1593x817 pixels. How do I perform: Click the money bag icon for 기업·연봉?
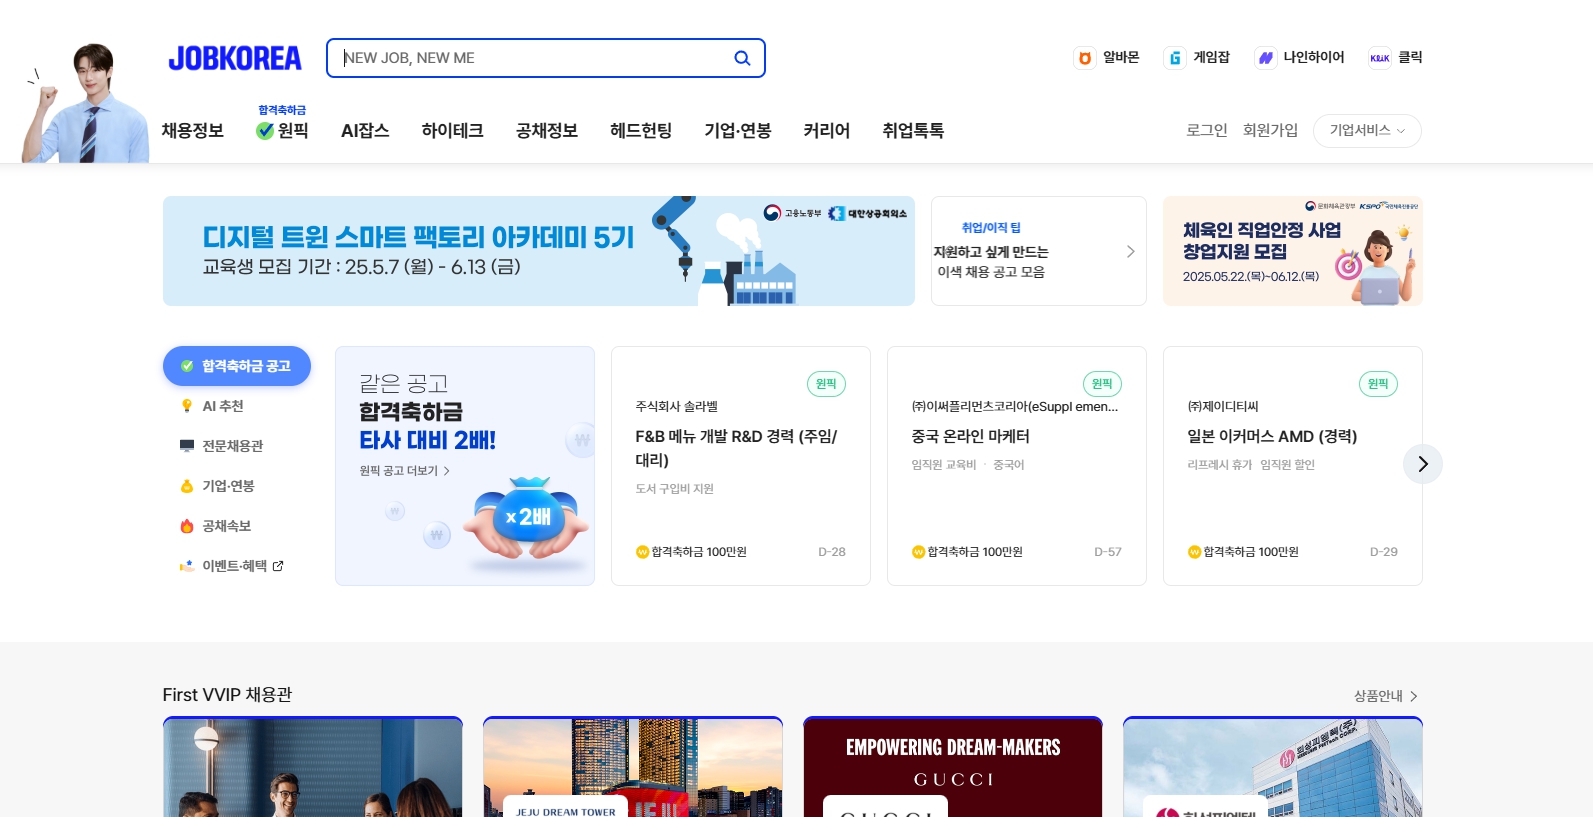click(186, 486)
